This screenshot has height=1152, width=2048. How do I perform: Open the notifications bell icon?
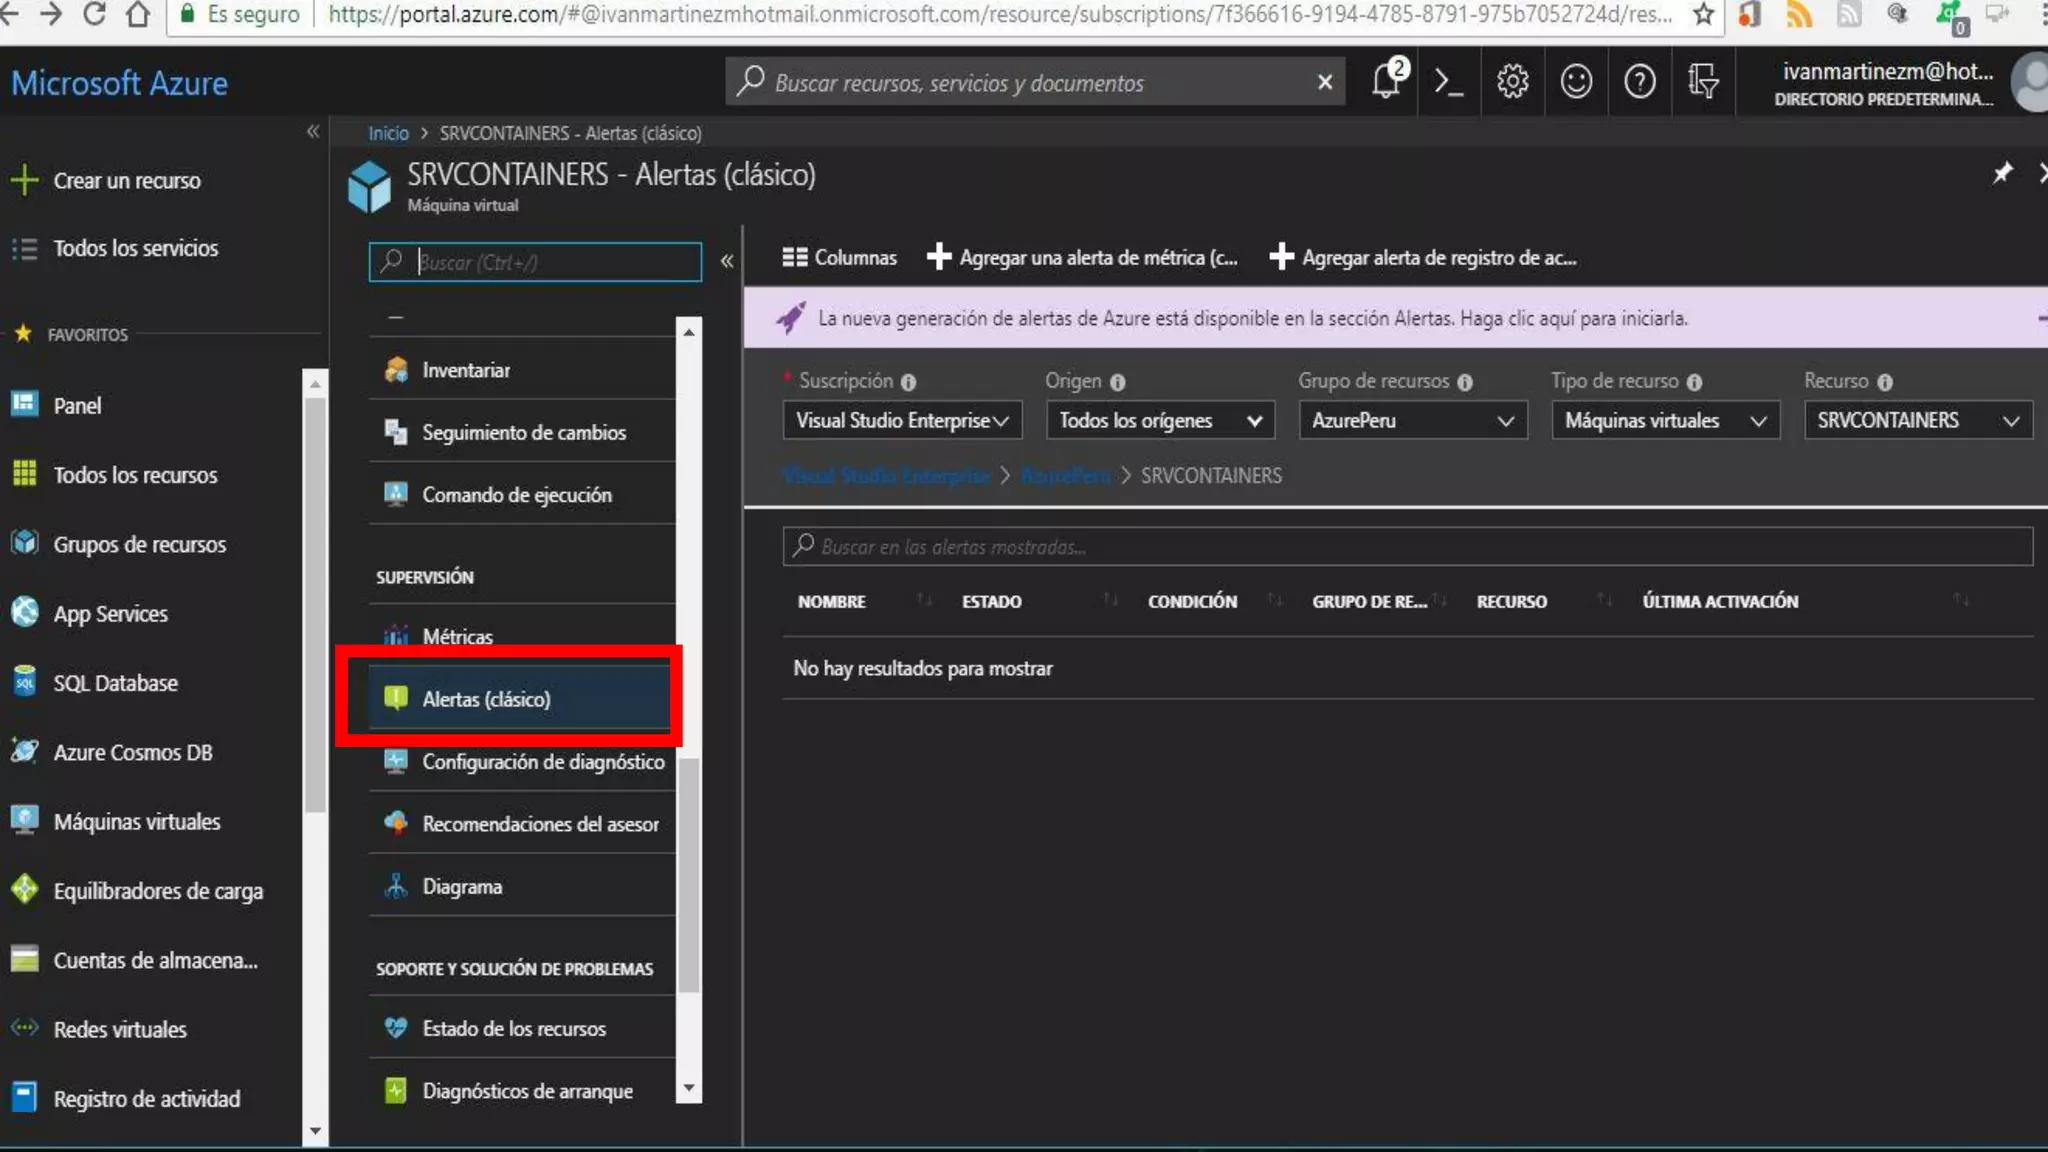[1387, 81]
